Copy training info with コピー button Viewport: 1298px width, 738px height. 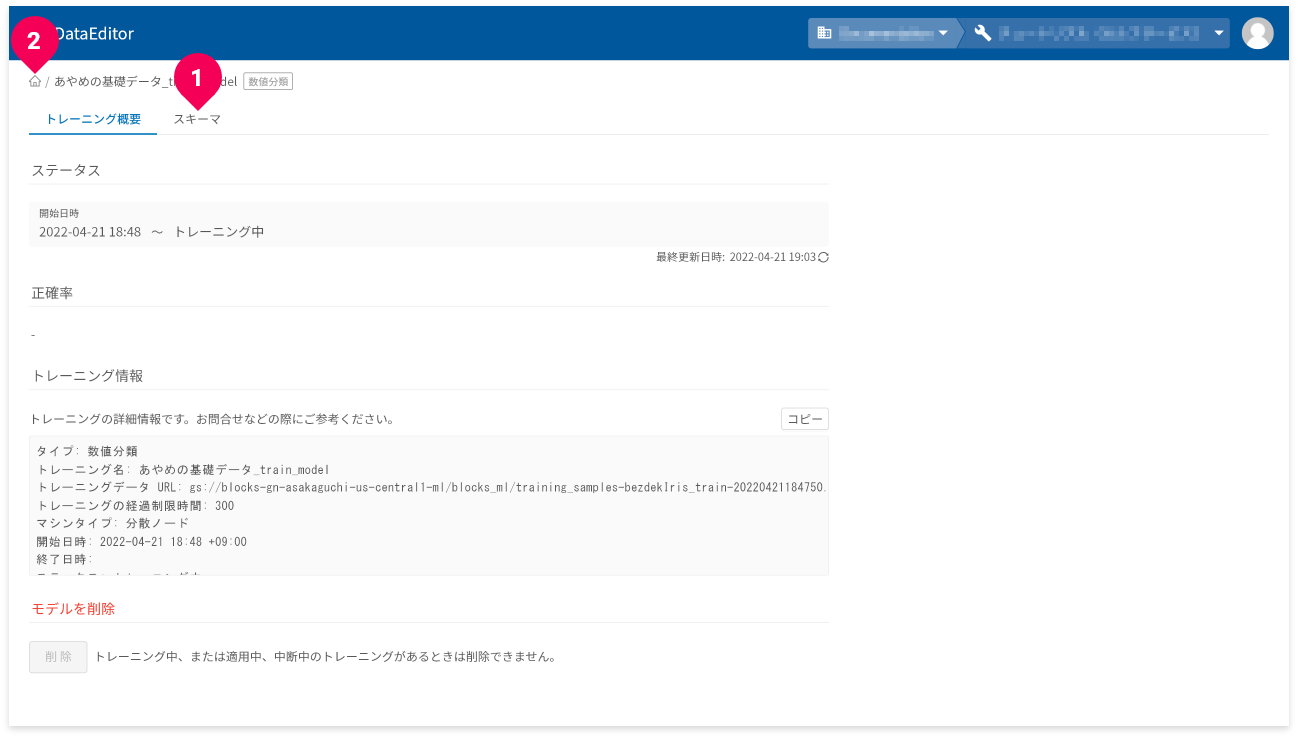(804, 419)
